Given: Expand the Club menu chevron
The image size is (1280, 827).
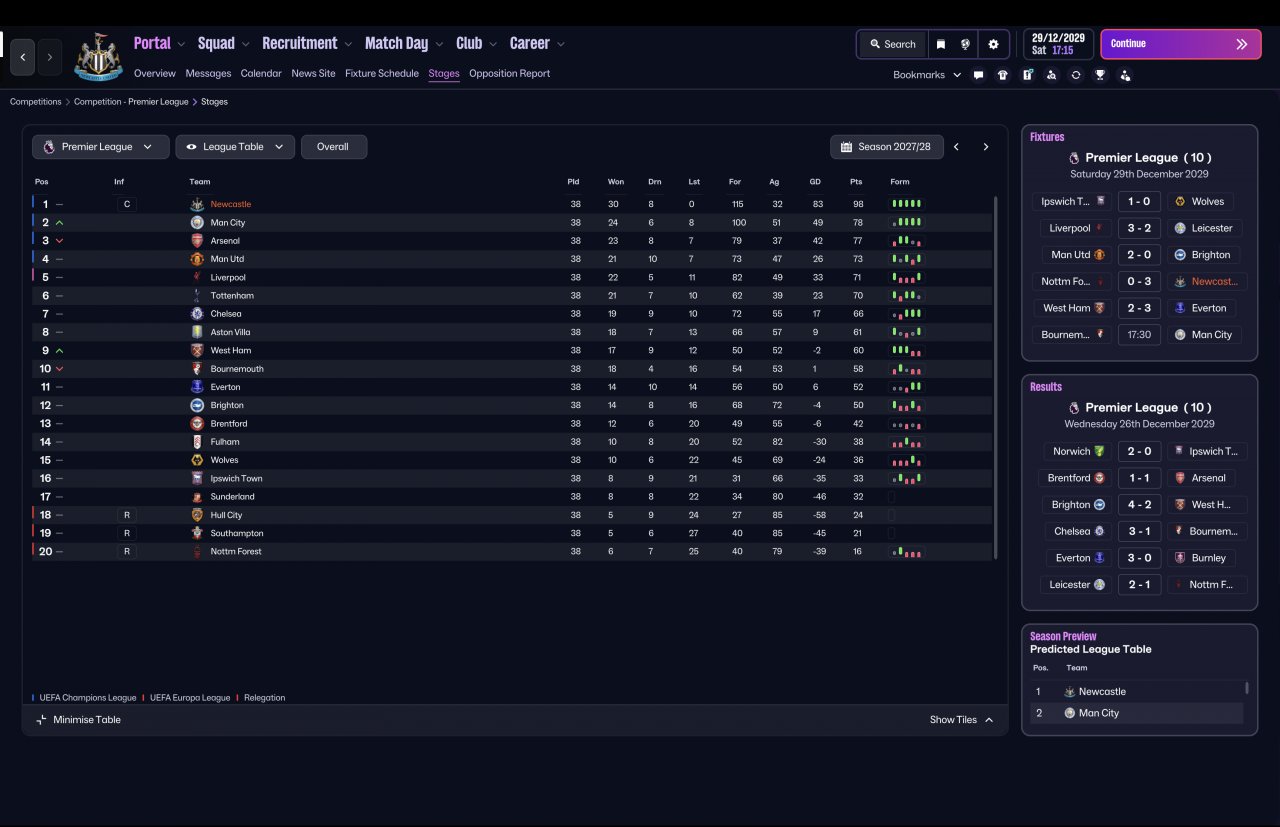Looking at the screenshot, I should tap(493, 44).
